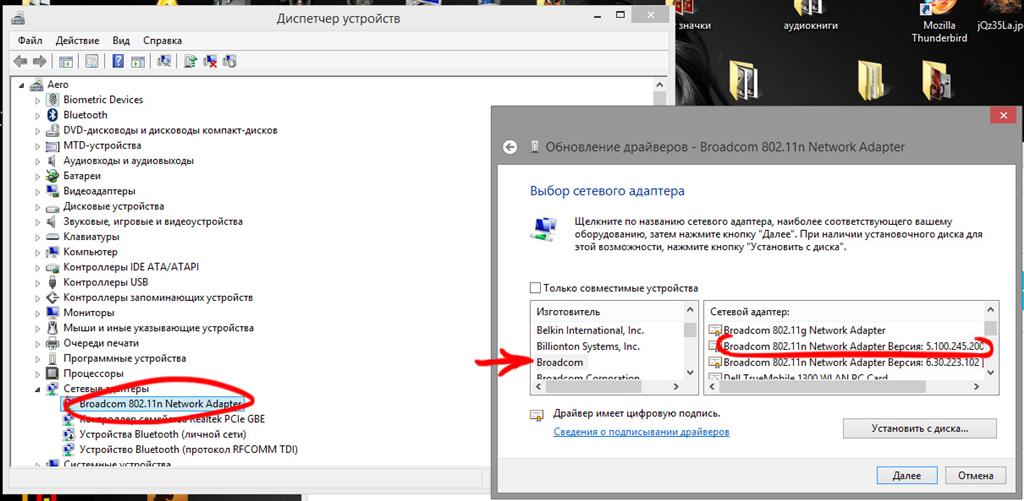Click the blue Help question-mark toolbar icon
The width and height of the screenshot is (1024, 501).
pyautogui.click(x=118, y=61)
